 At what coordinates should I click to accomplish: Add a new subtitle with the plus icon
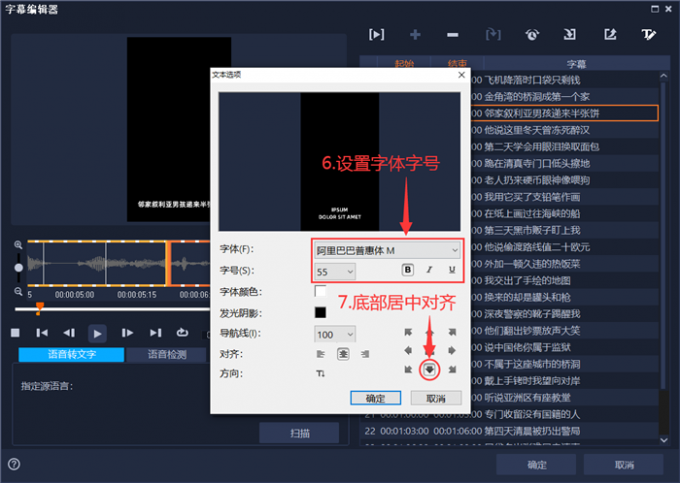coord(415,34)
